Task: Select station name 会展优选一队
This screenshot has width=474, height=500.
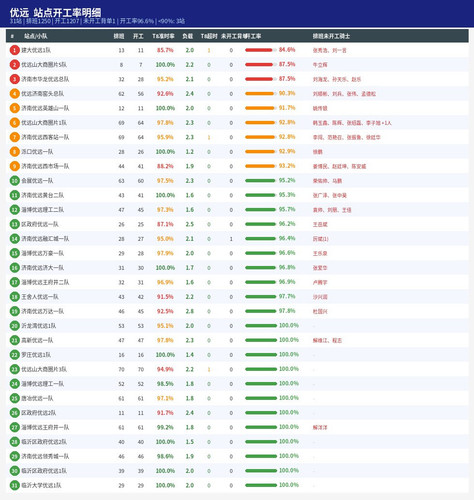Action: [37, 181]
